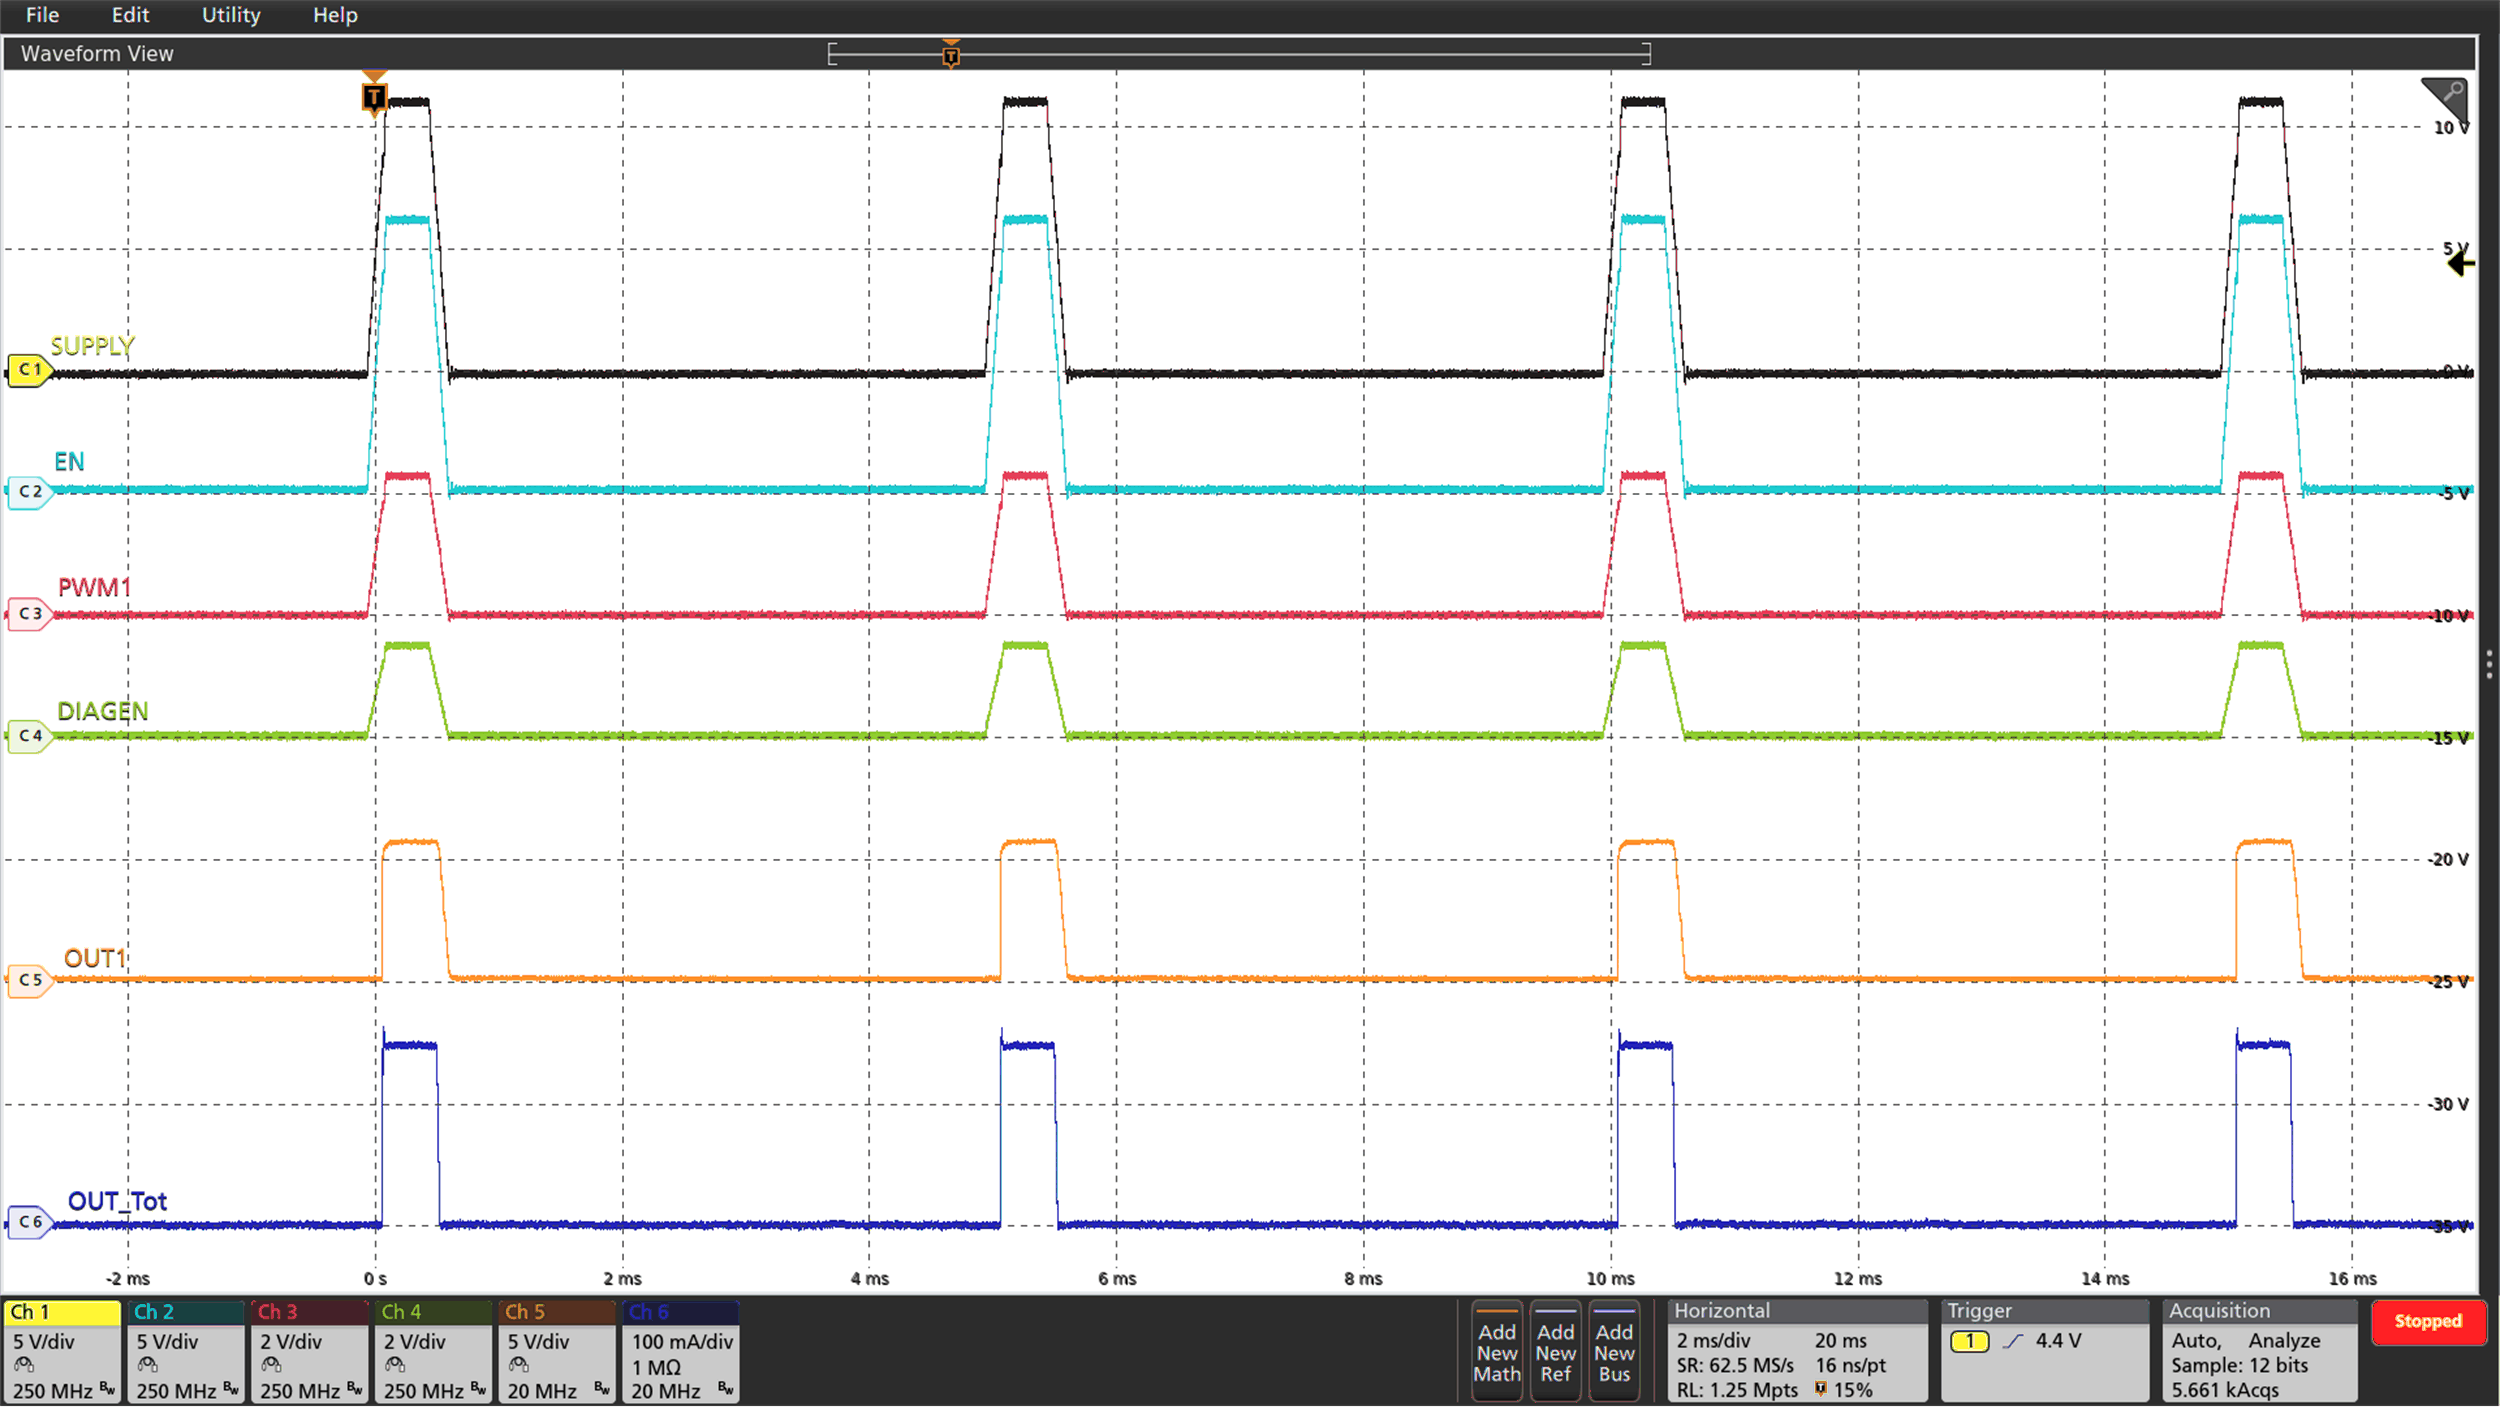The image size is (2501, 1407).
Task: Select the C6 OUT_Tot channel handle
Action: (x=29, y=1222)
